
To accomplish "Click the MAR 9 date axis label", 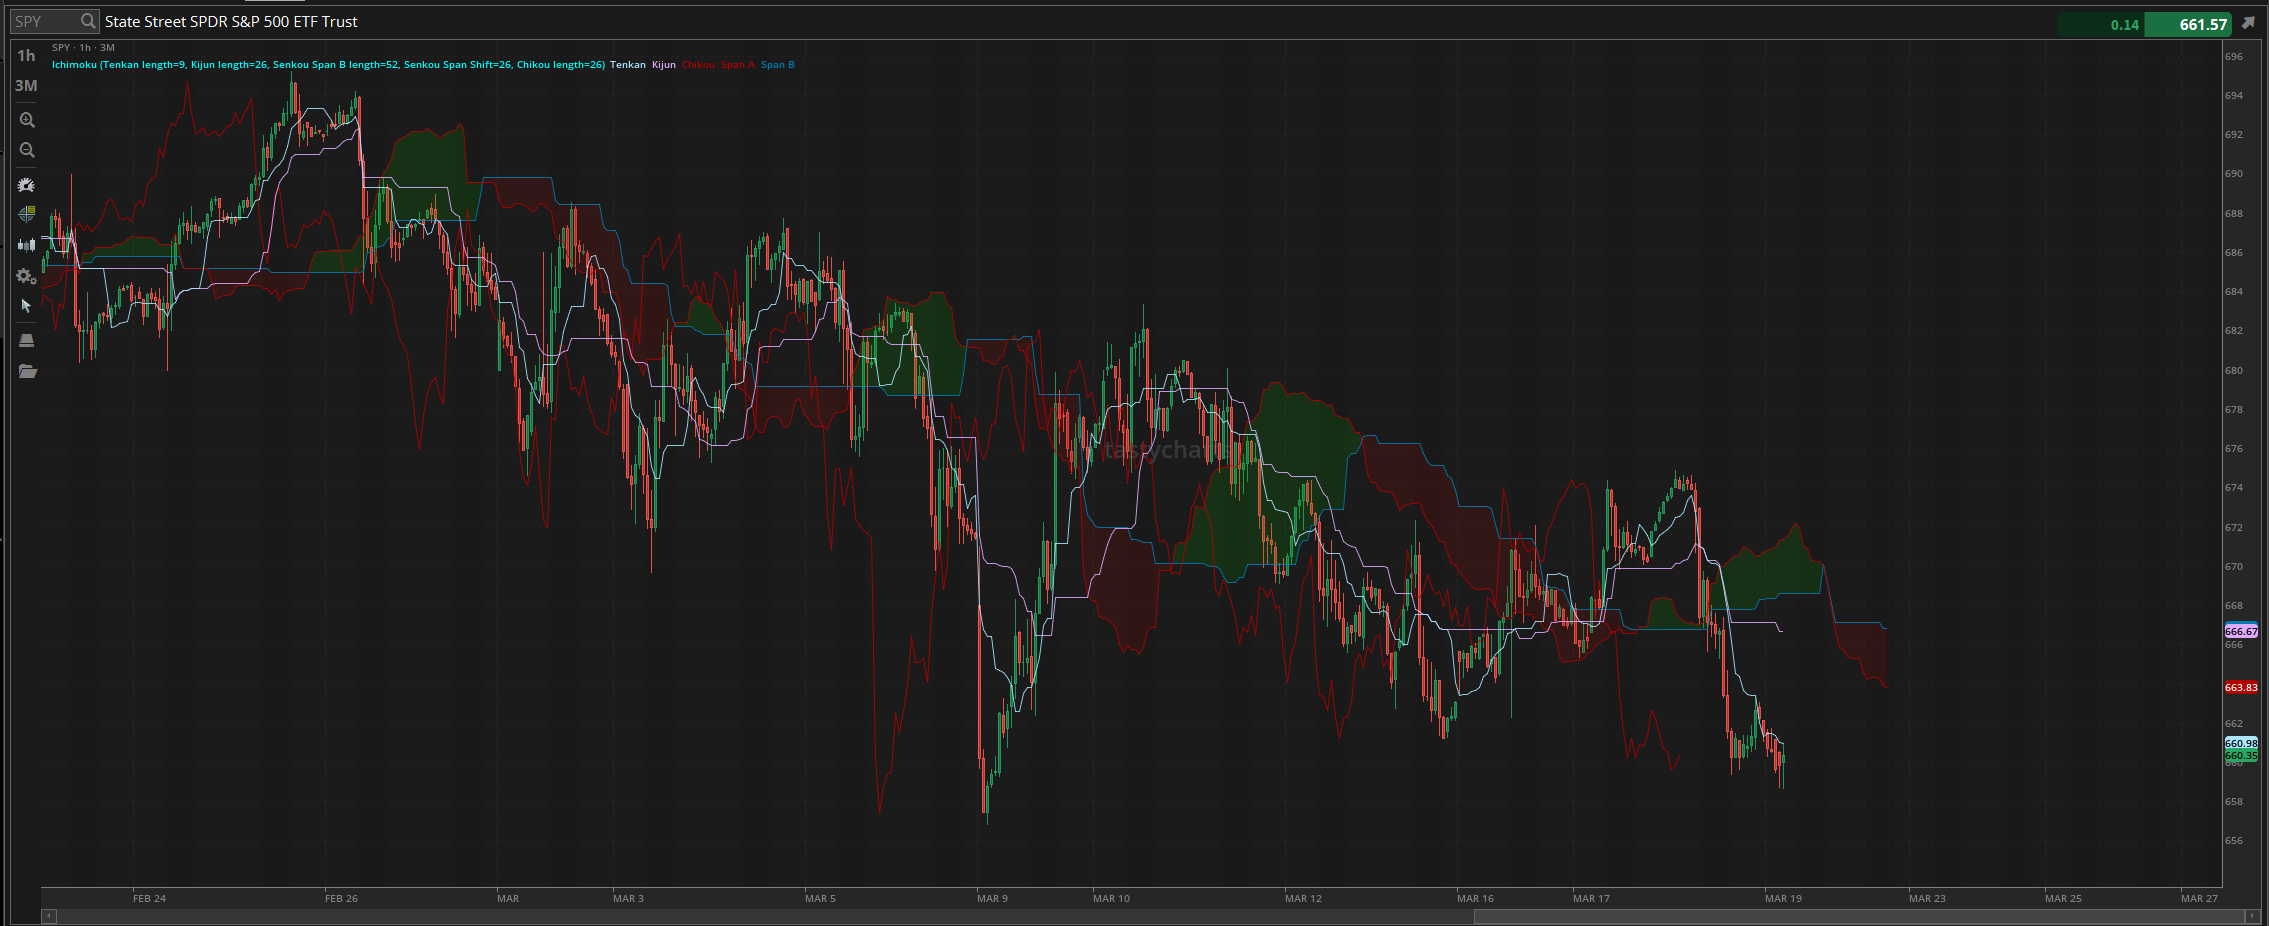I will (992, 899).
